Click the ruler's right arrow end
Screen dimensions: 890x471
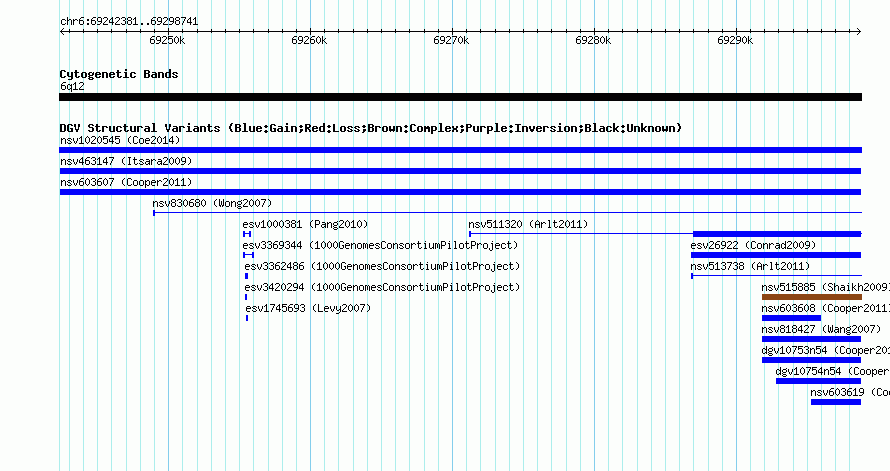pyautogui.click(x=859, y=32)
